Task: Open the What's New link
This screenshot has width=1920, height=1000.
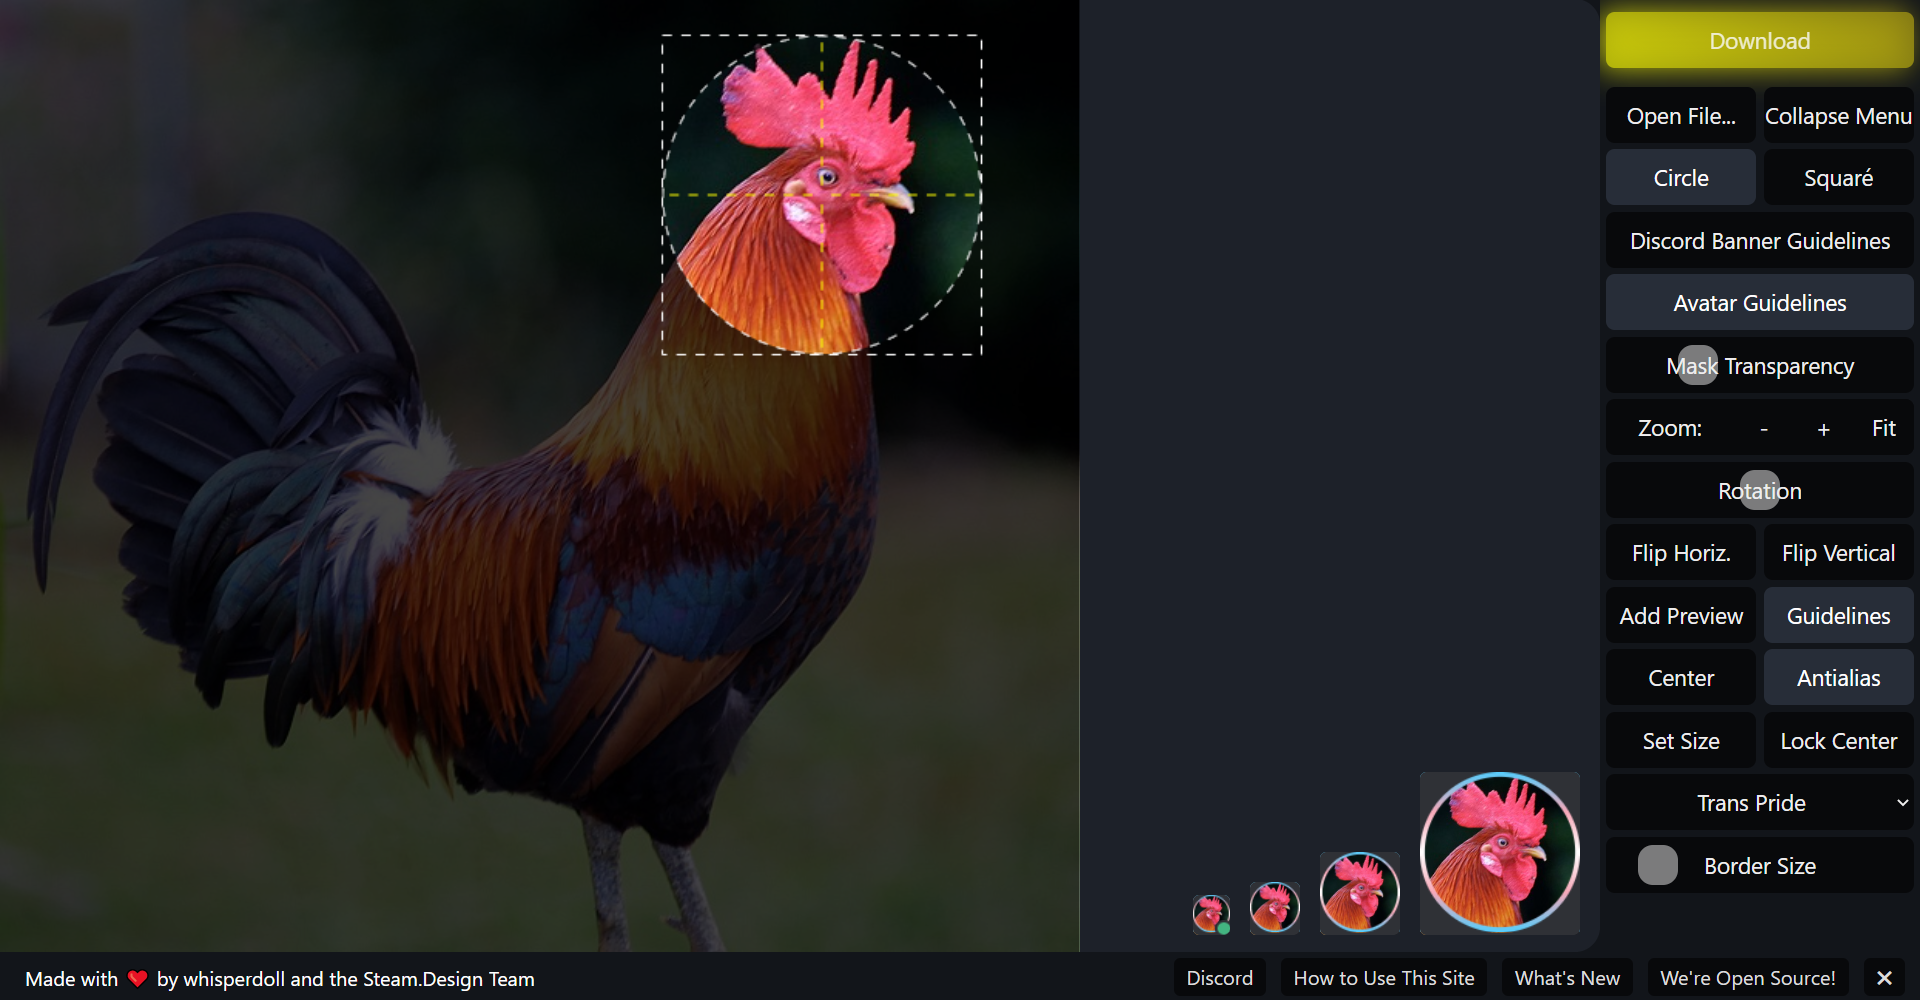Action: [1567, 978]
